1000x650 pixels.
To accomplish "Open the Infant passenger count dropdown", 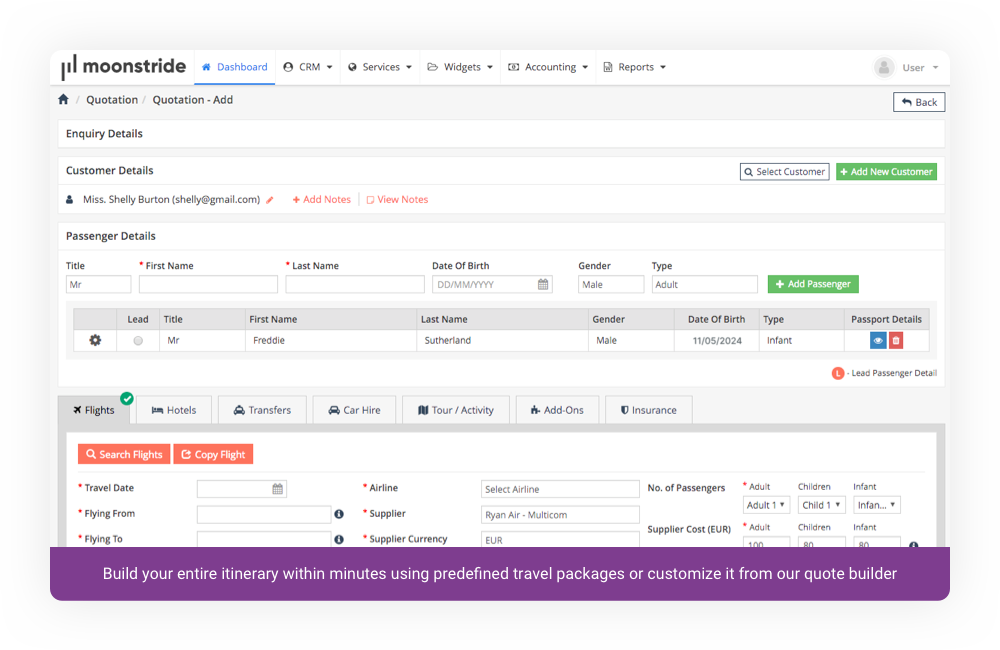I will (x=877, y=505).
